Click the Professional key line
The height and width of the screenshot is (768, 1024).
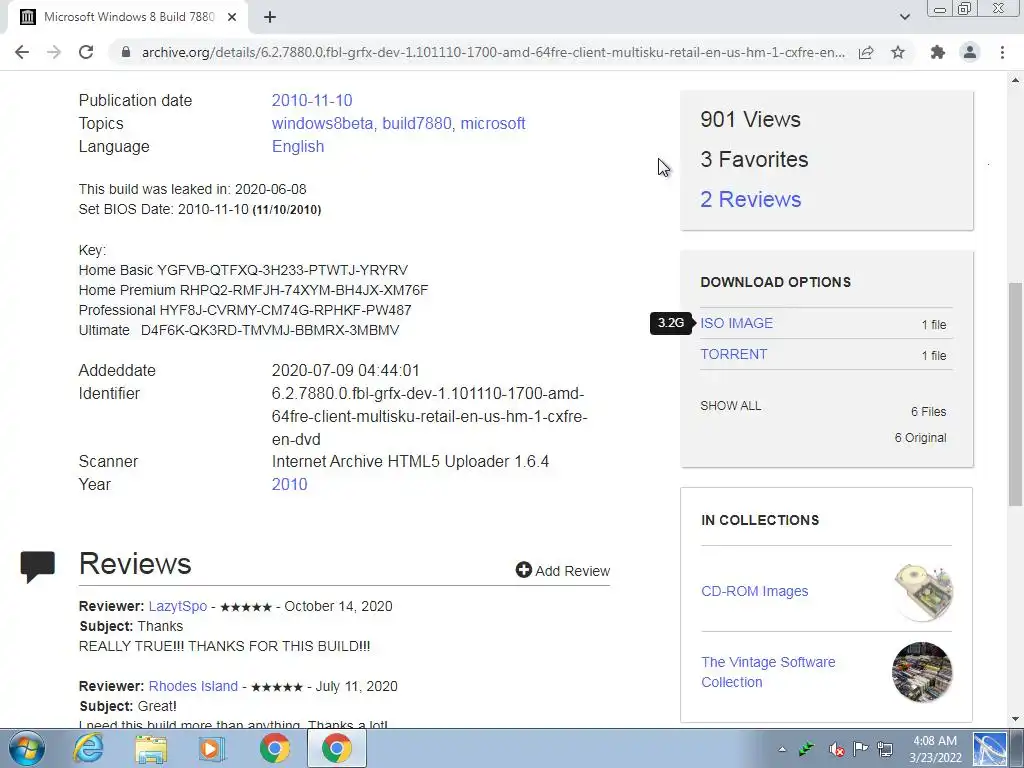click(245, 310)
